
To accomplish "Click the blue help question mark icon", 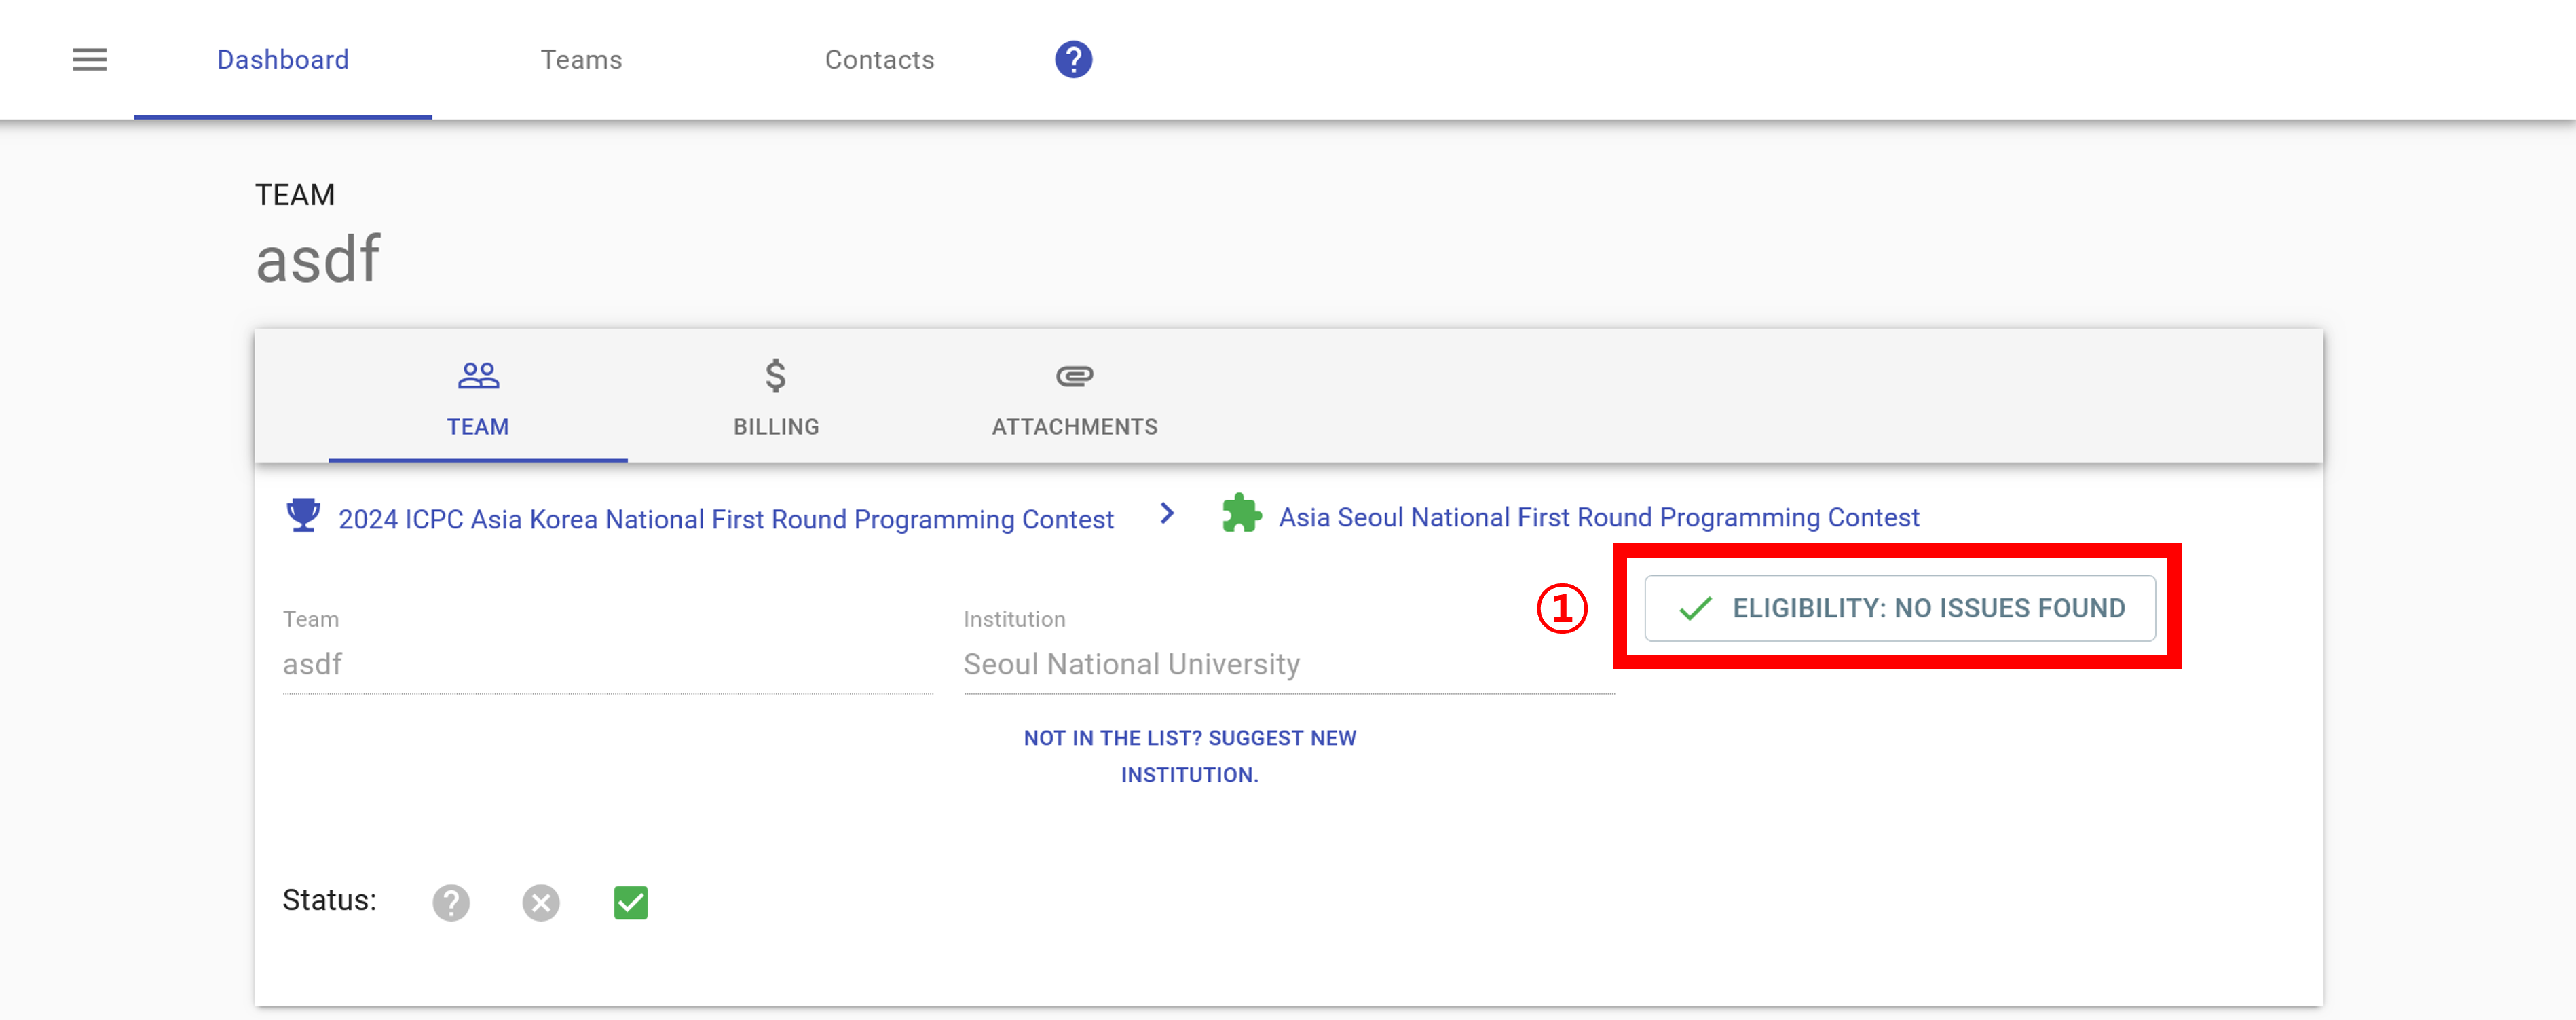I will coord(1073,60).
